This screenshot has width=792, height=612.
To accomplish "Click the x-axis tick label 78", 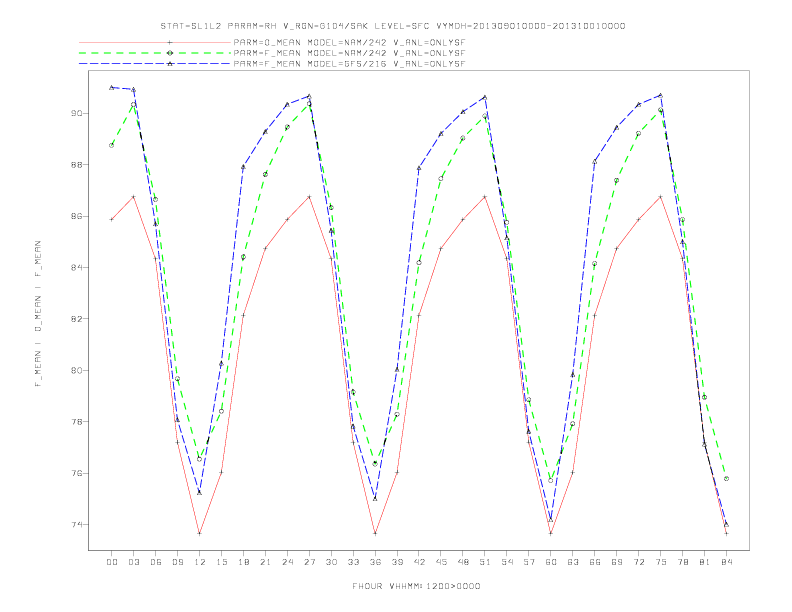I will (683, 562).
